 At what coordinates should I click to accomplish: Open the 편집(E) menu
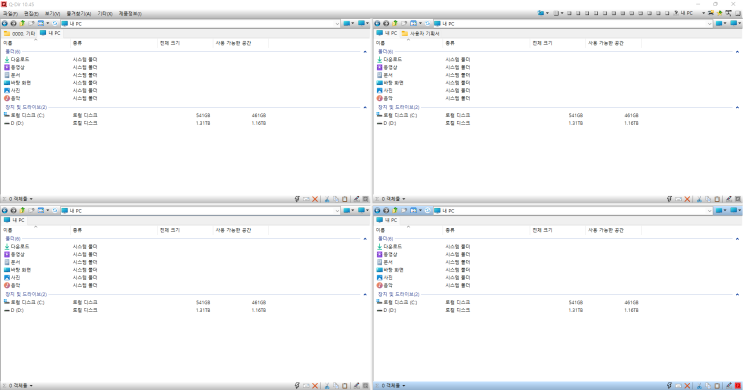pos(31,14)
